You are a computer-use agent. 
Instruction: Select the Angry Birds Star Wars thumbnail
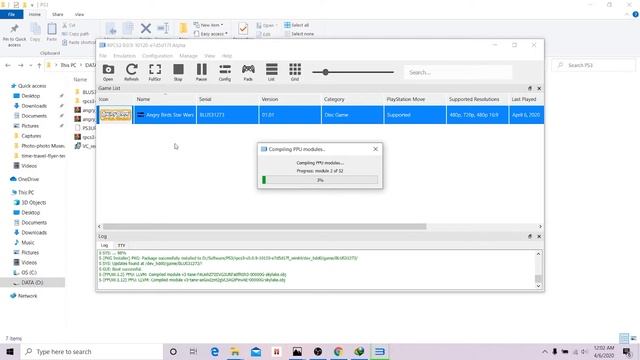(116, 115)
